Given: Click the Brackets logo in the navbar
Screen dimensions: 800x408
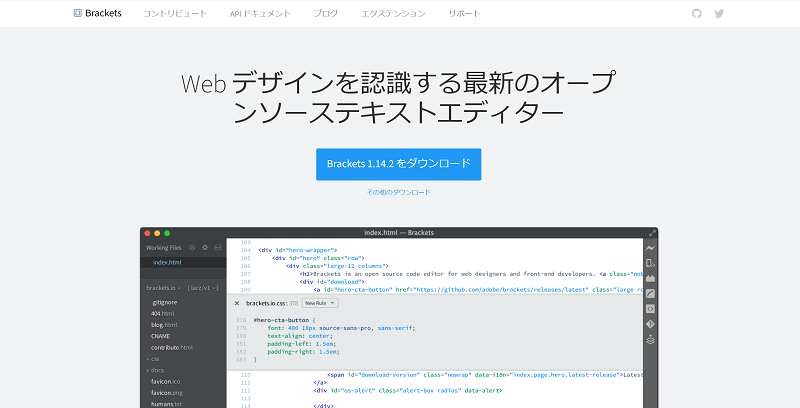Looking at the screenshot, I should coord(97,13).
